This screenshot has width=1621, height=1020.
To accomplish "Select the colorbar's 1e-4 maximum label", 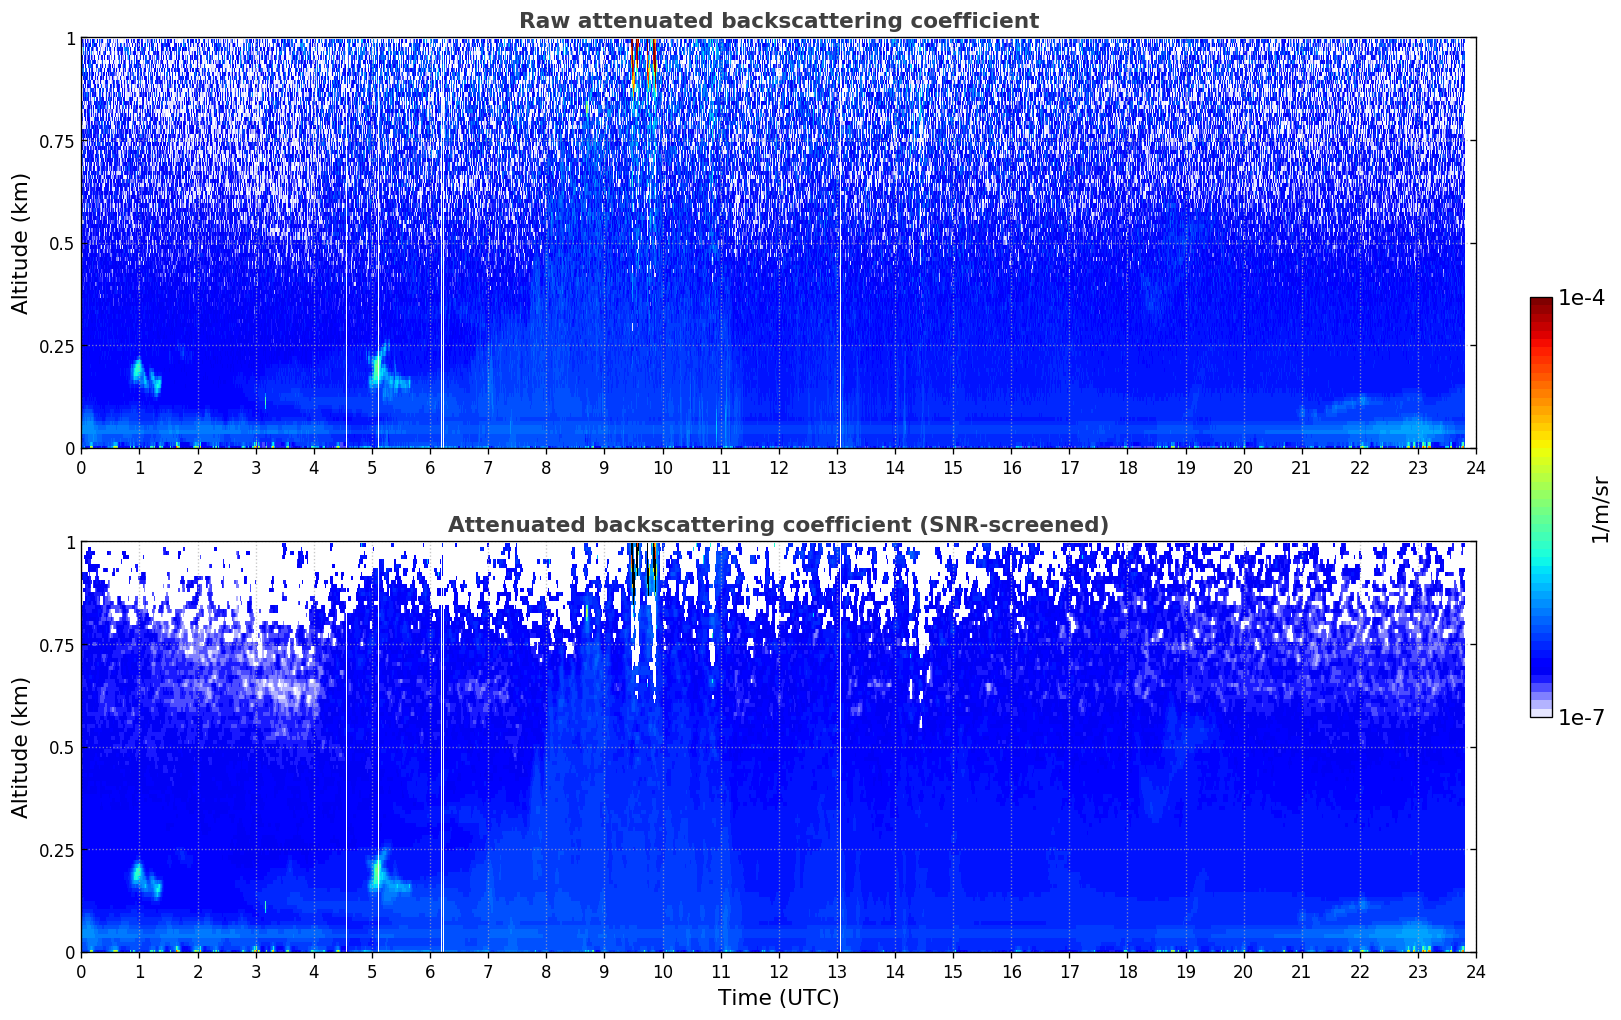I will [x=1580, y=298].
